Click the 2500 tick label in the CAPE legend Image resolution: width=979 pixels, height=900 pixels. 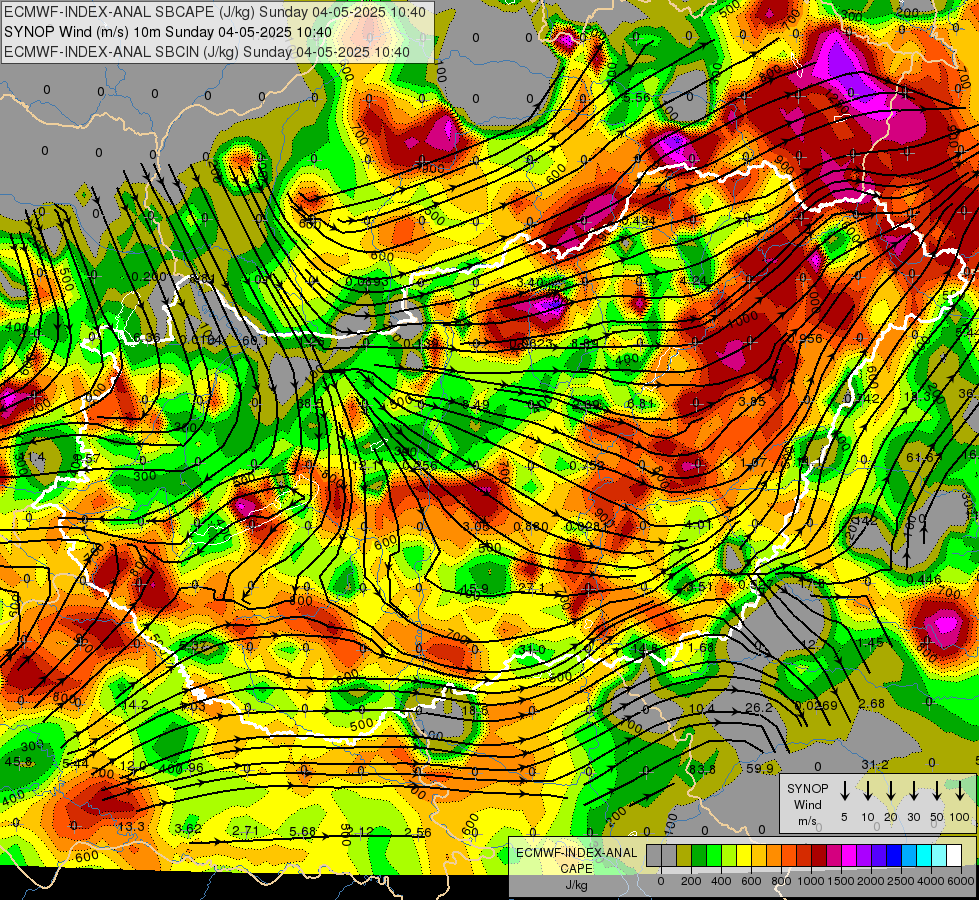point(901,881)
